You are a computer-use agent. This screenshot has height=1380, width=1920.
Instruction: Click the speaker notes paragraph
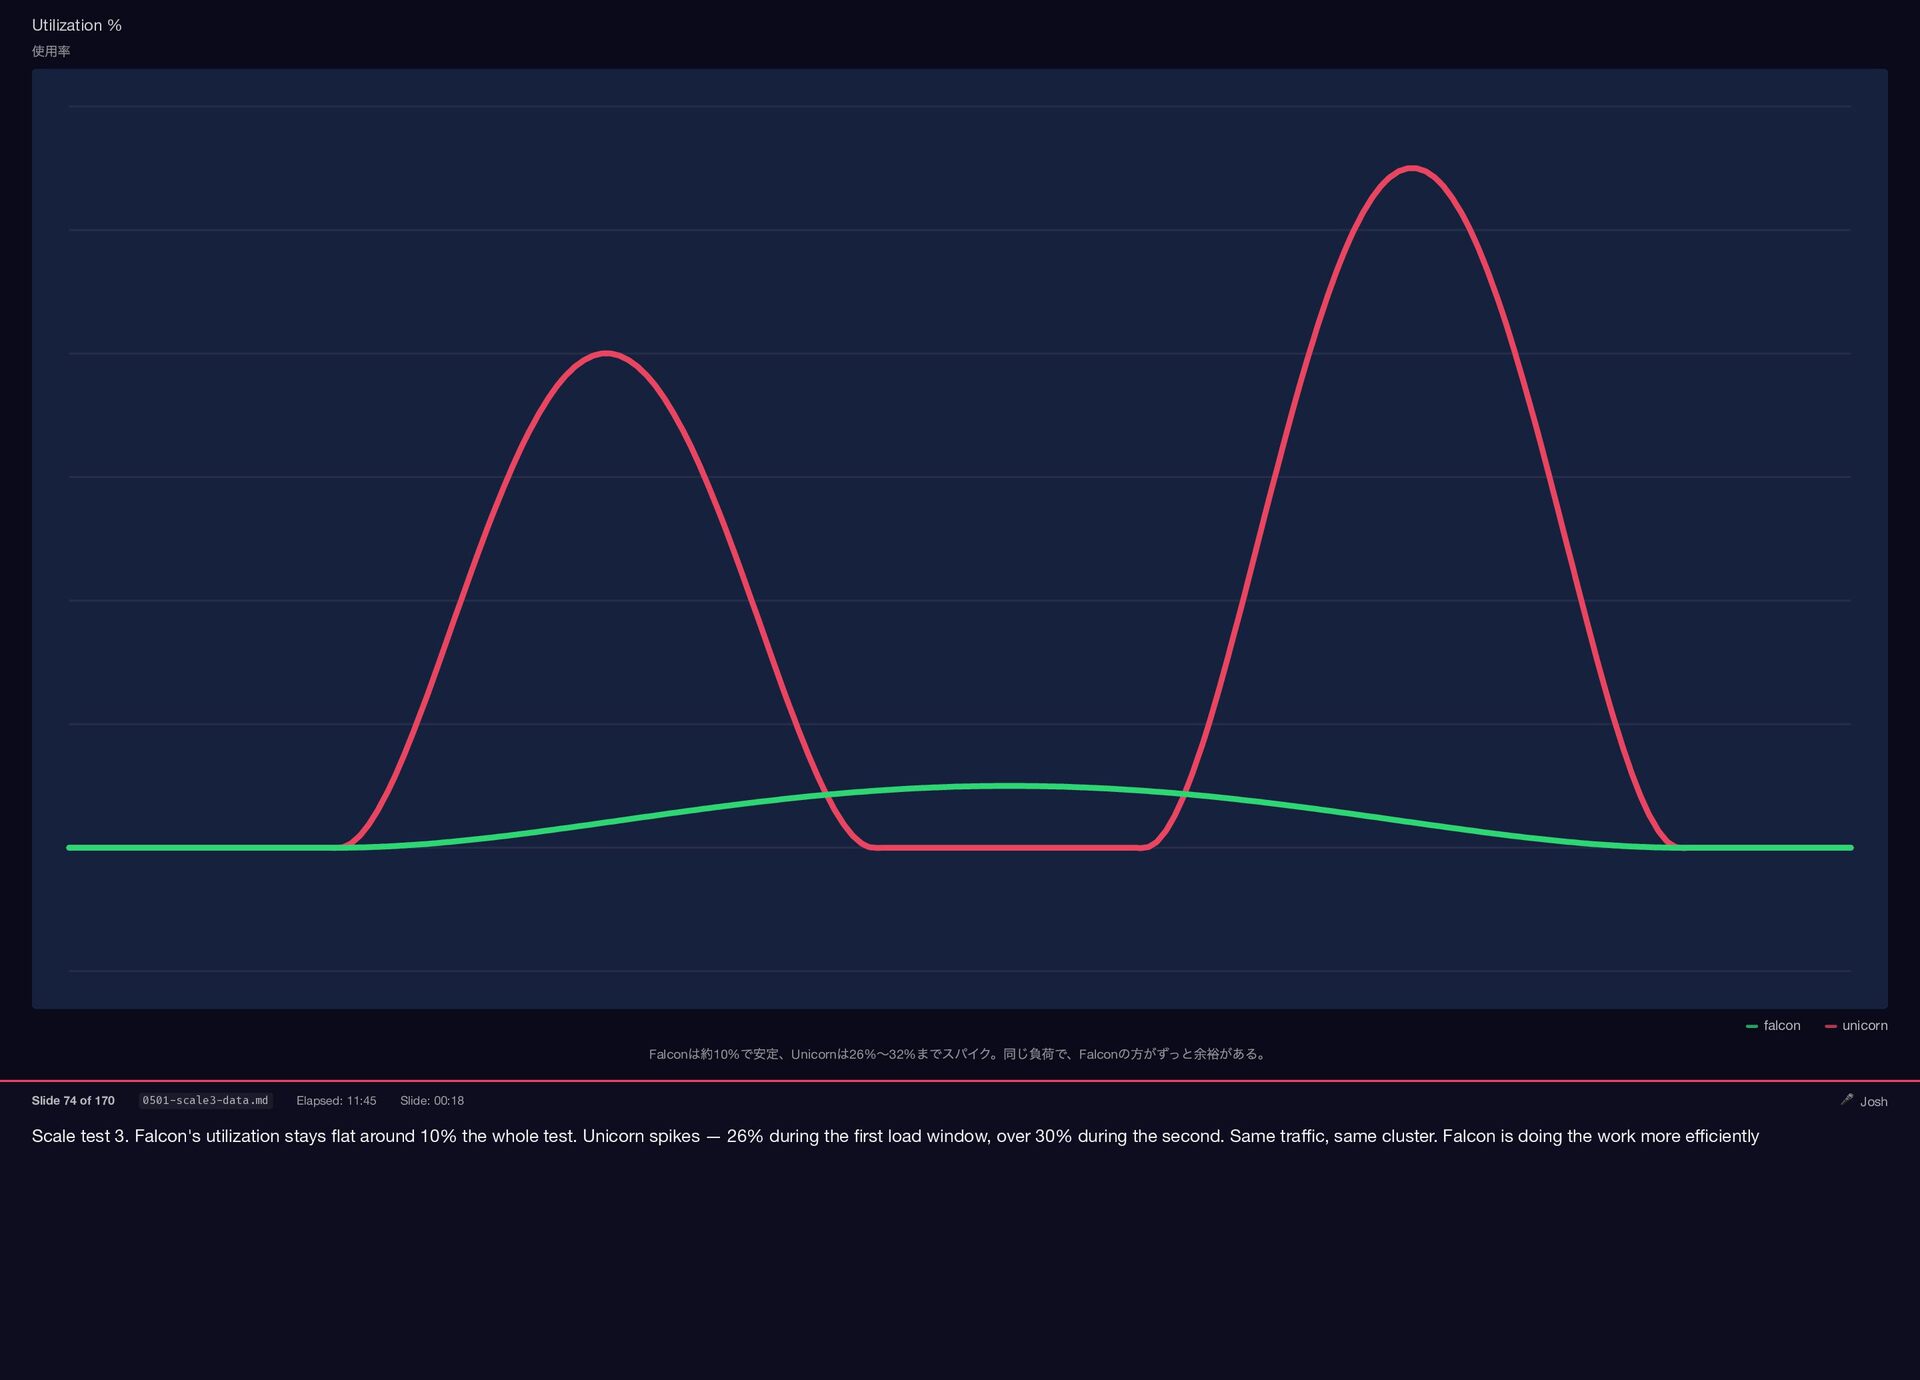click(895, 1136)
